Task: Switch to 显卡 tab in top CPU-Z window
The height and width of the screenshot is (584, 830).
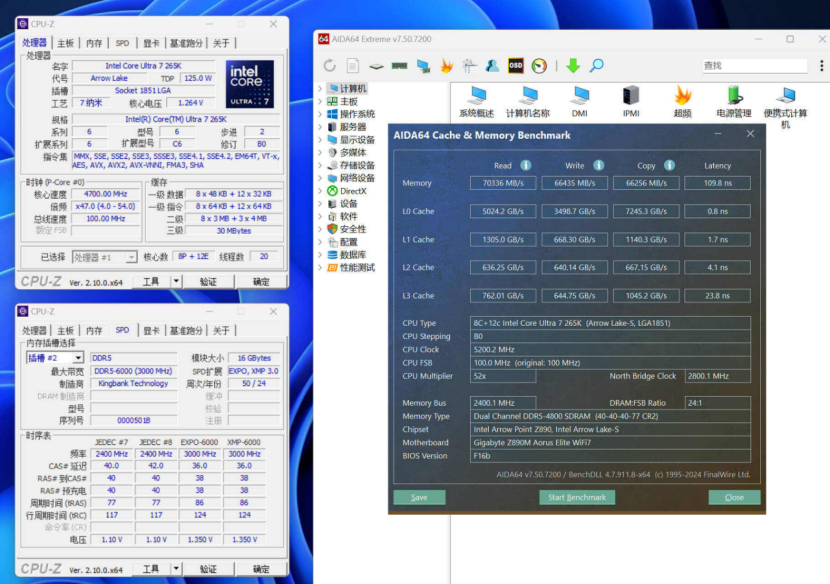Action: 151,43
